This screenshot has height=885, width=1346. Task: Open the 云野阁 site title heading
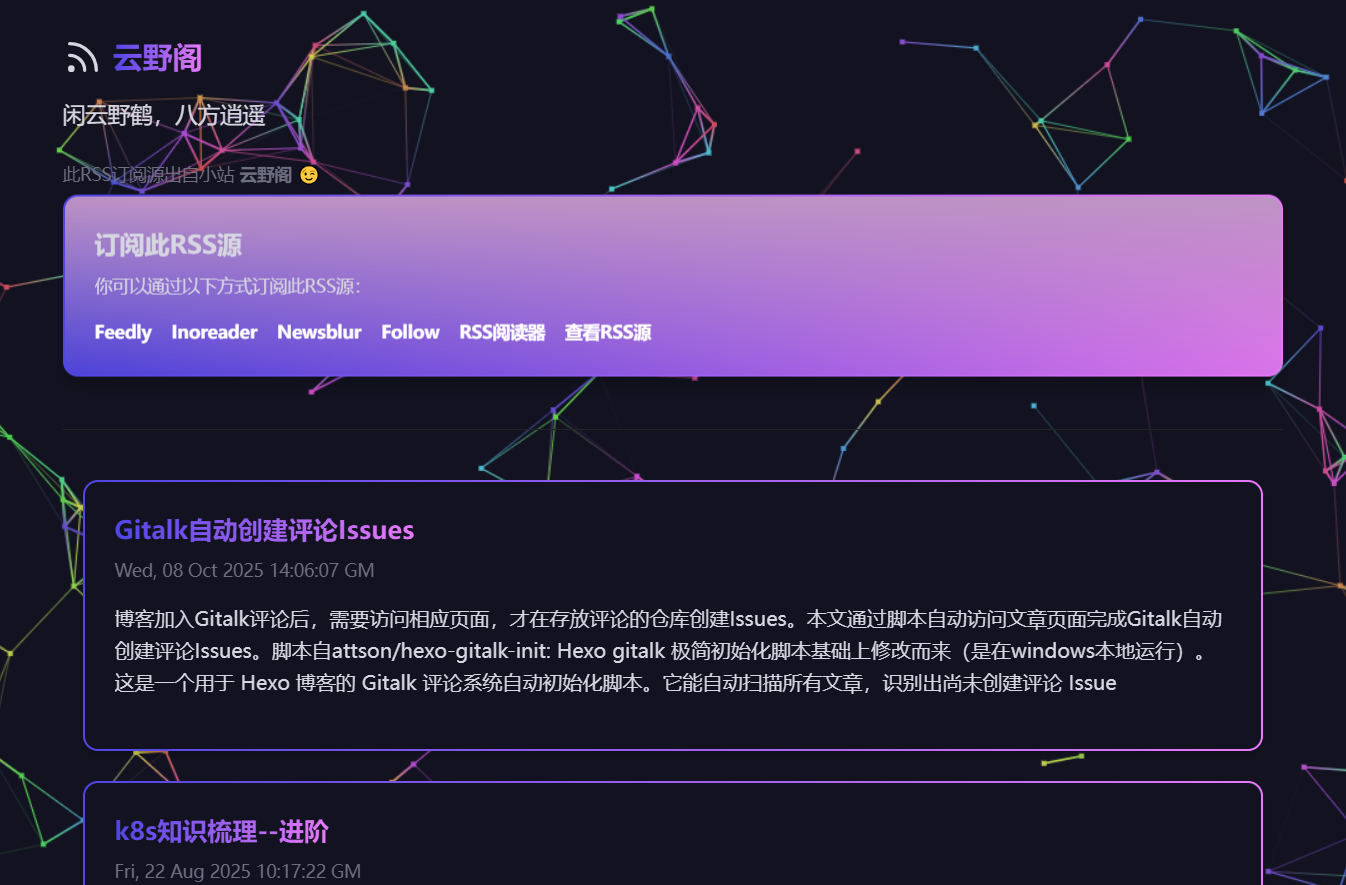pos(158,58)
